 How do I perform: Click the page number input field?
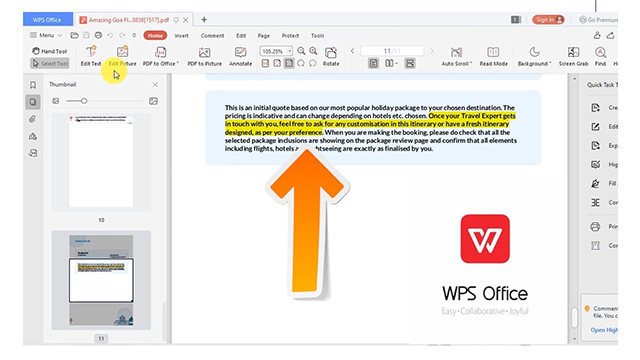(392, 51)
